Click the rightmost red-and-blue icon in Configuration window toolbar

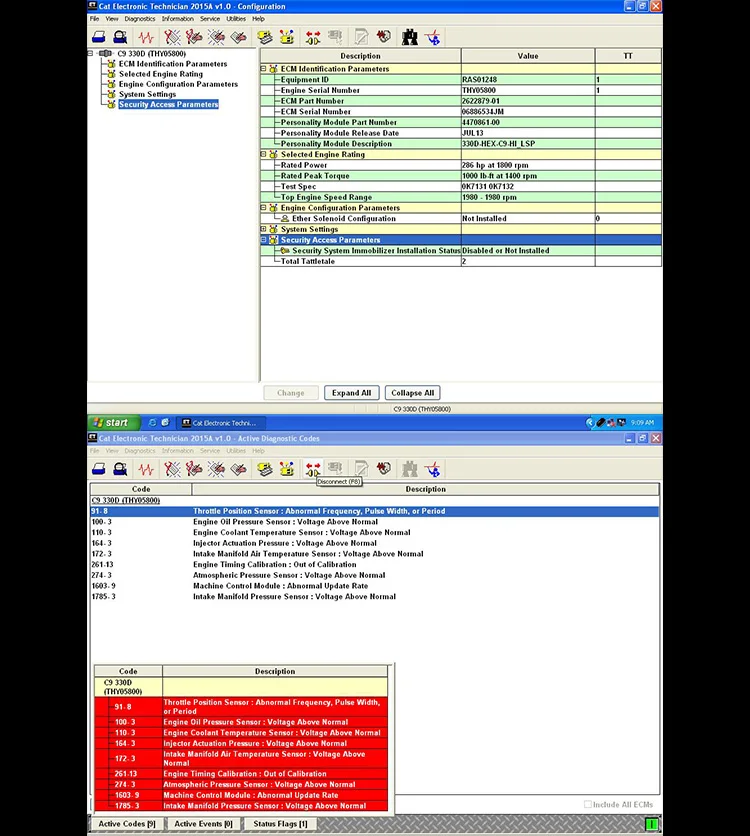click(432, 37)
